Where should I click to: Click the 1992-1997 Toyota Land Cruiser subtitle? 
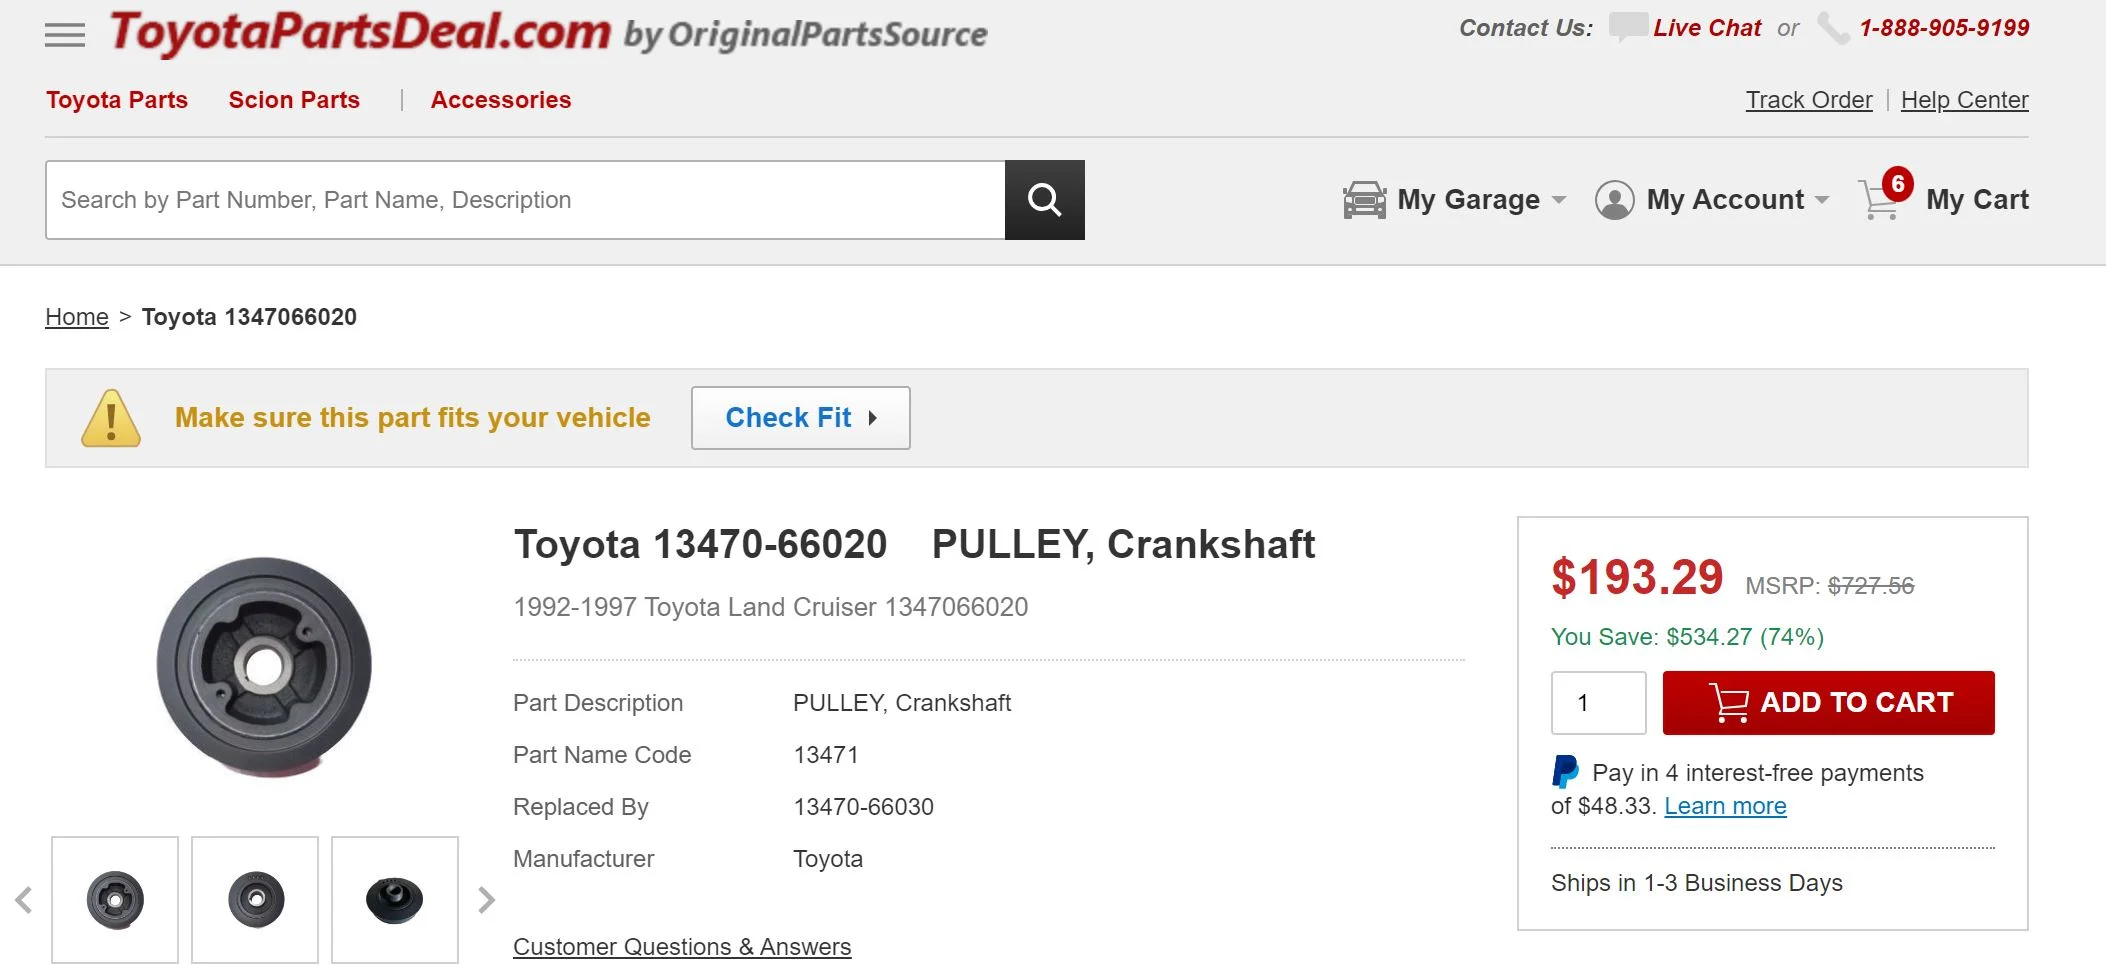(x=770, y=607)
